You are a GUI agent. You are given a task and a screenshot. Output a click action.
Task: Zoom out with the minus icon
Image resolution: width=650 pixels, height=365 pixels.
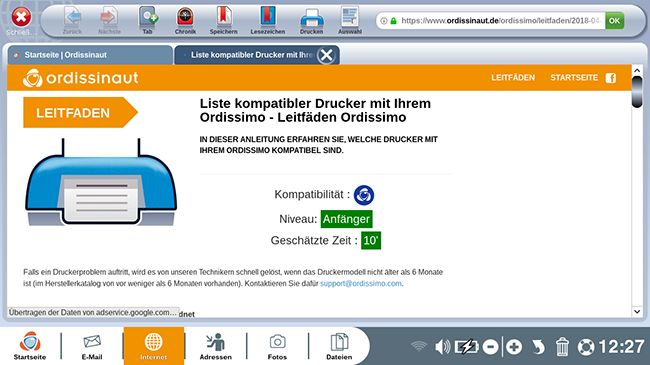coord(490,347)
